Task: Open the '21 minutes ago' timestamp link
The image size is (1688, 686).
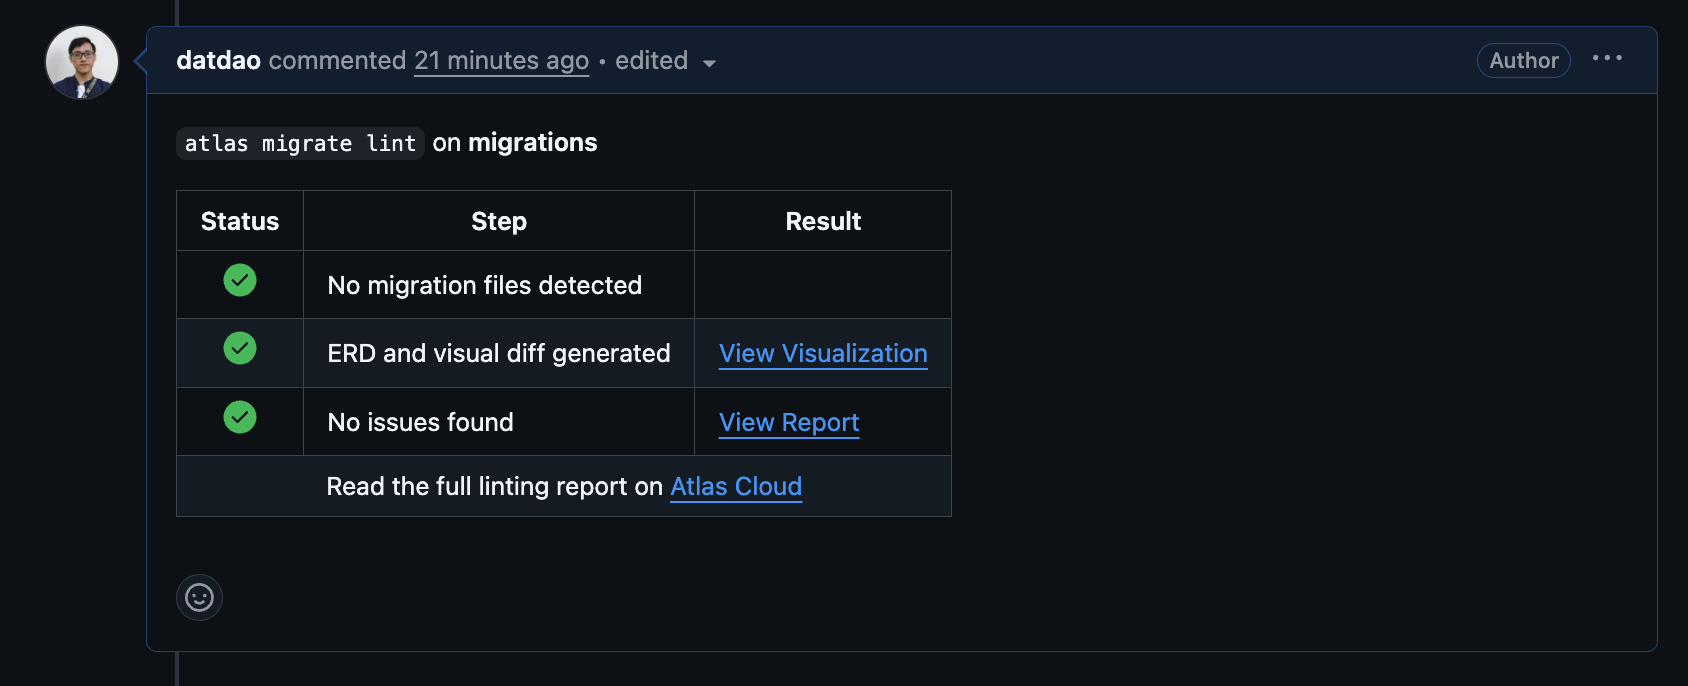Action: point(501,60)
